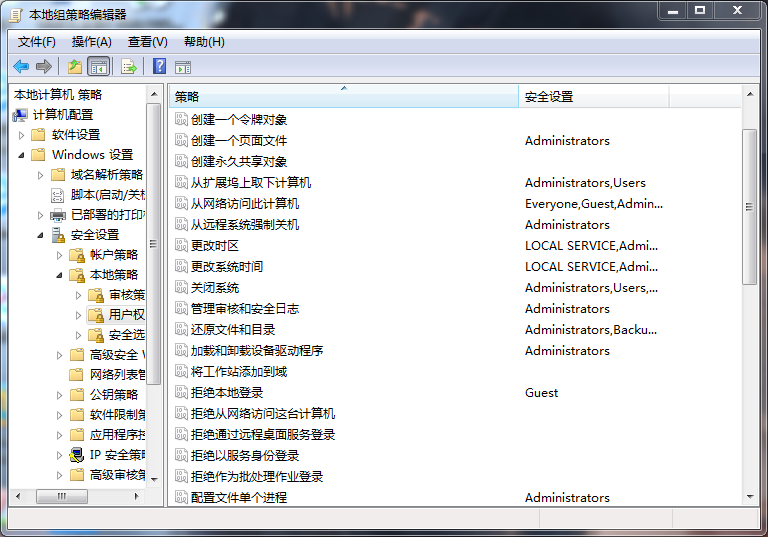Select the 网络列表管理器策略 tree item
This screenshot has width=768, height=537.
[x=117, y=375]
